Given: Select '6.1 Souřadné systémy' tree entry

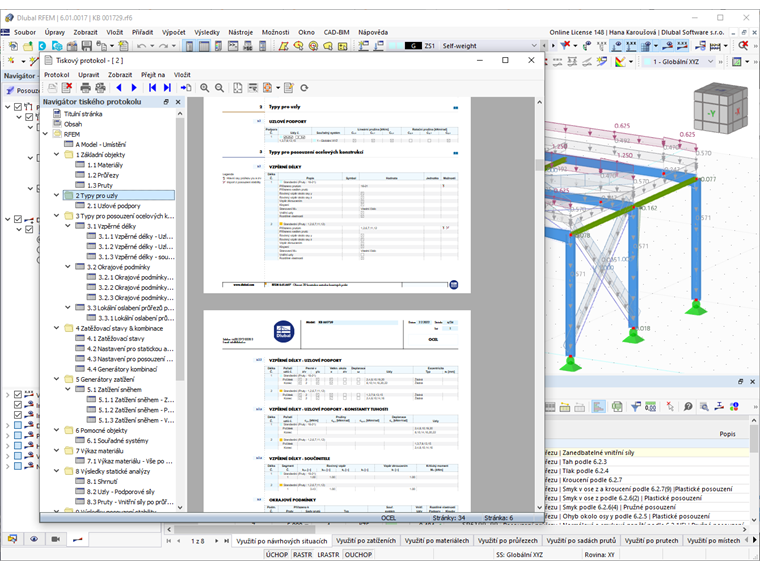Looking at the screenshot, I should 117,441.
